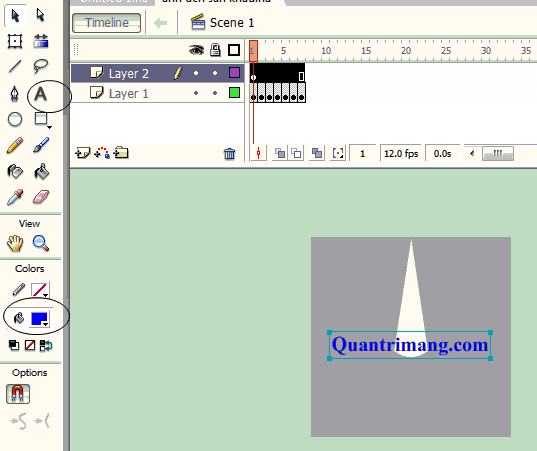Open Modify Onion Markers menu
Image resolution: width=537 pixels, height=451 pixels.
pos(338,153)
